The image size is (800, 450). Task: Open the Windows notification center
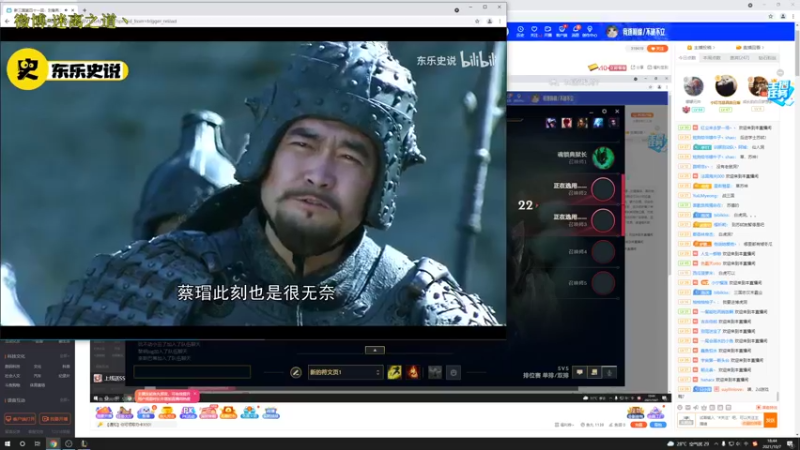(790, 444)
